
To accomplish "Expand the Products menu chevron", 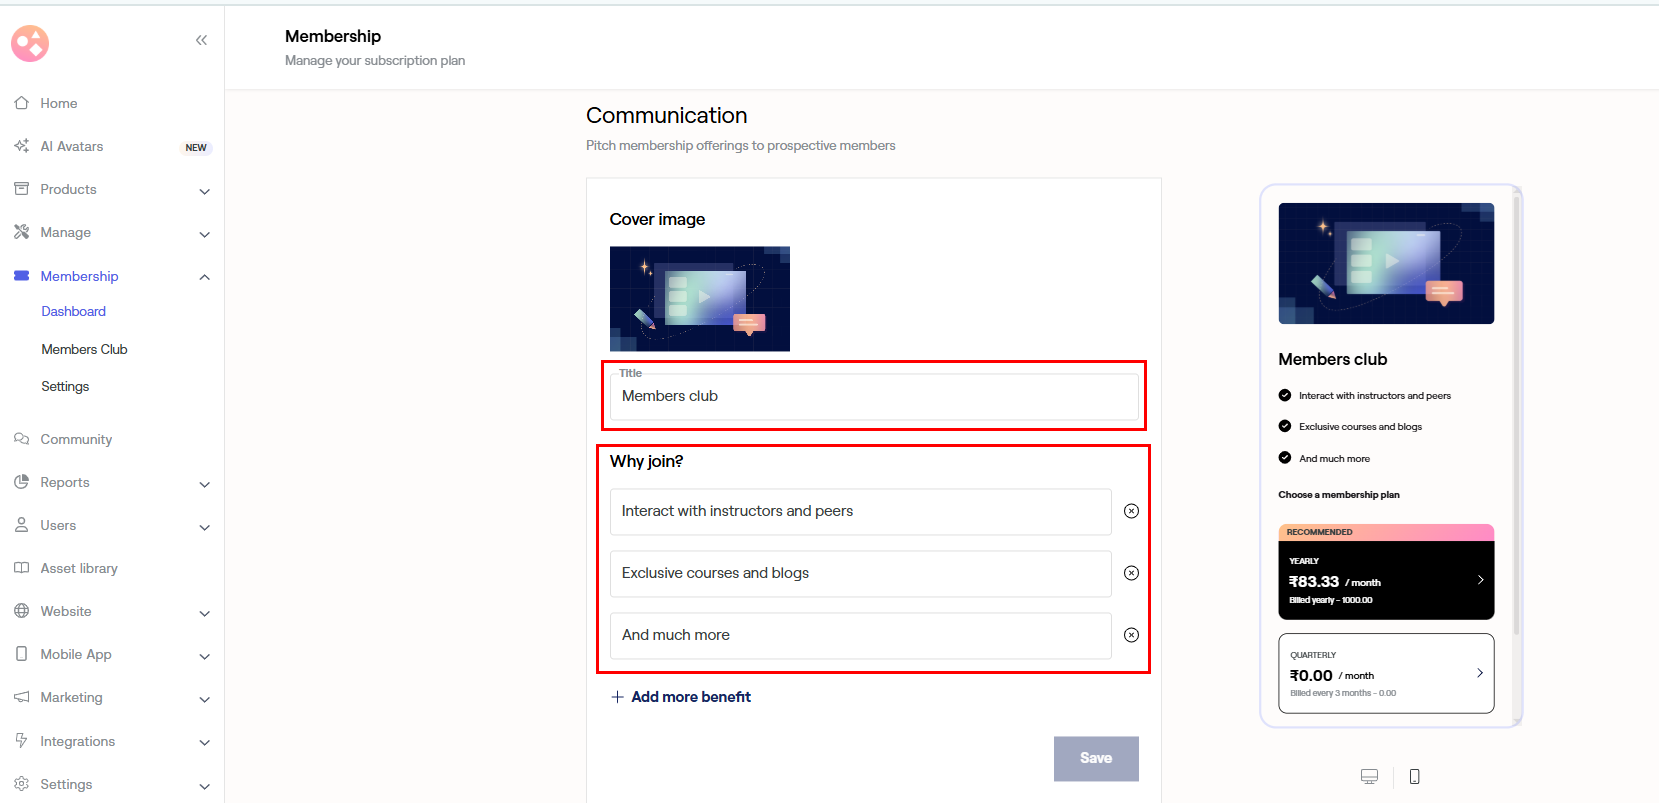I will click(204, 191).
